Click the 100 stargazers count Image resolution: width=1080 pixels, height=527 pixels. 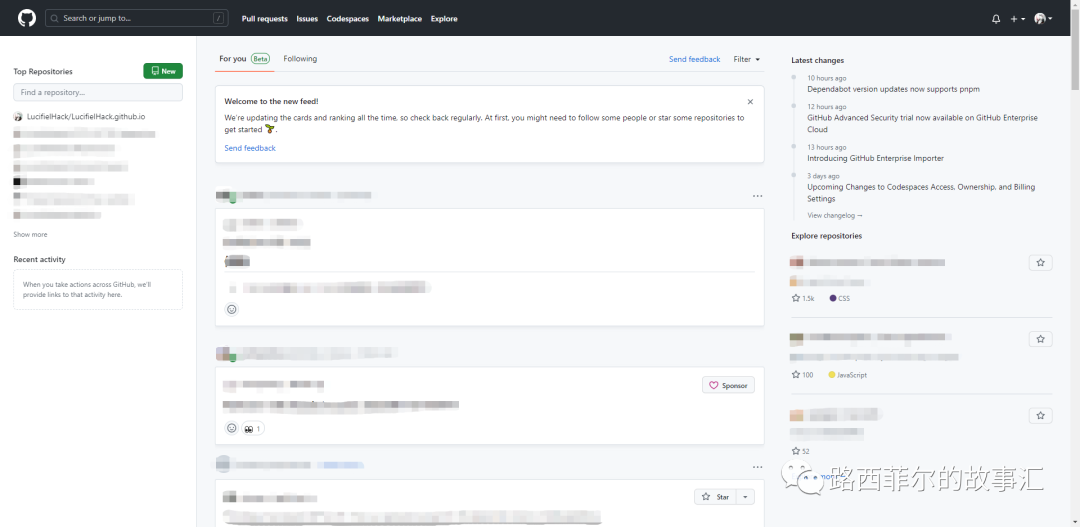(802, 375)
